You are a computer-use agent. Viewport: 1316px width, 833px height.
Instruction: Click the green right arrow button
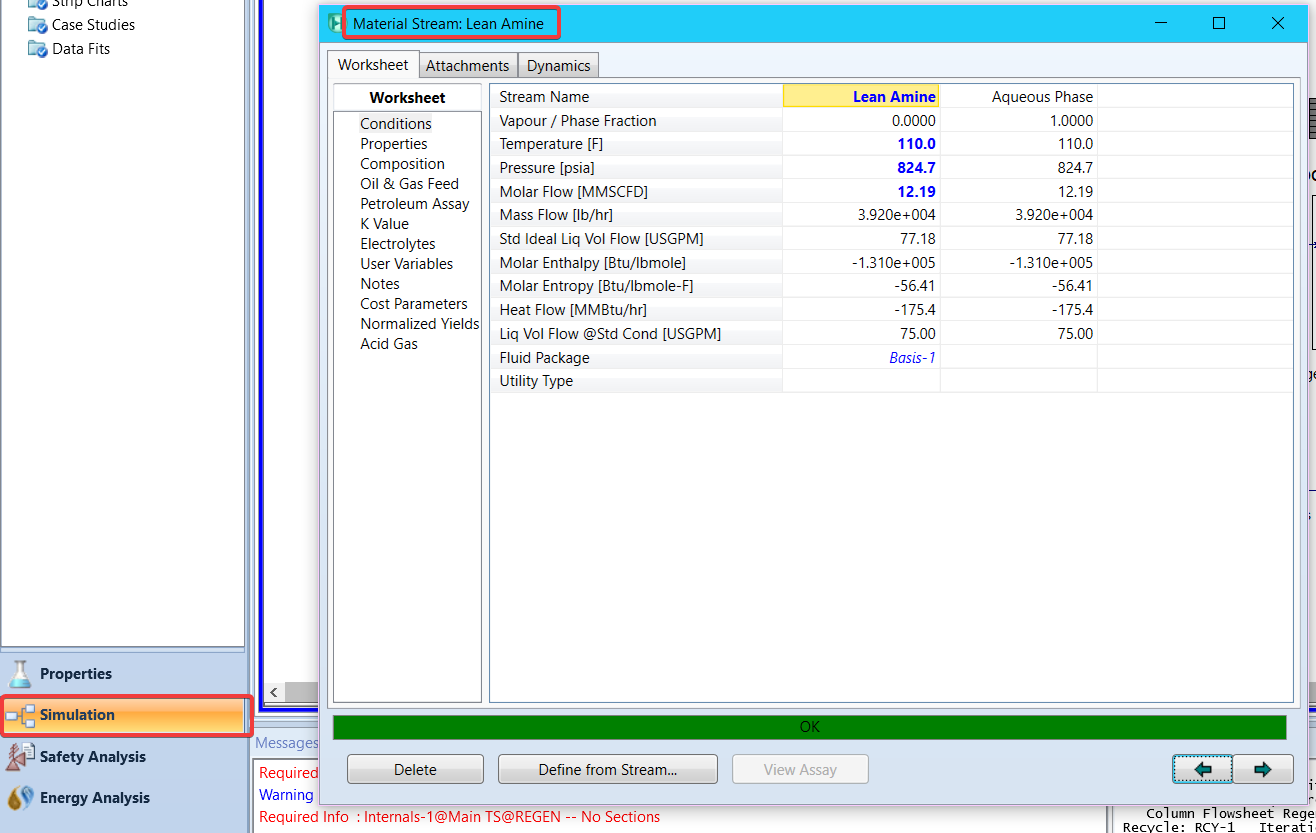point(1262,769)
